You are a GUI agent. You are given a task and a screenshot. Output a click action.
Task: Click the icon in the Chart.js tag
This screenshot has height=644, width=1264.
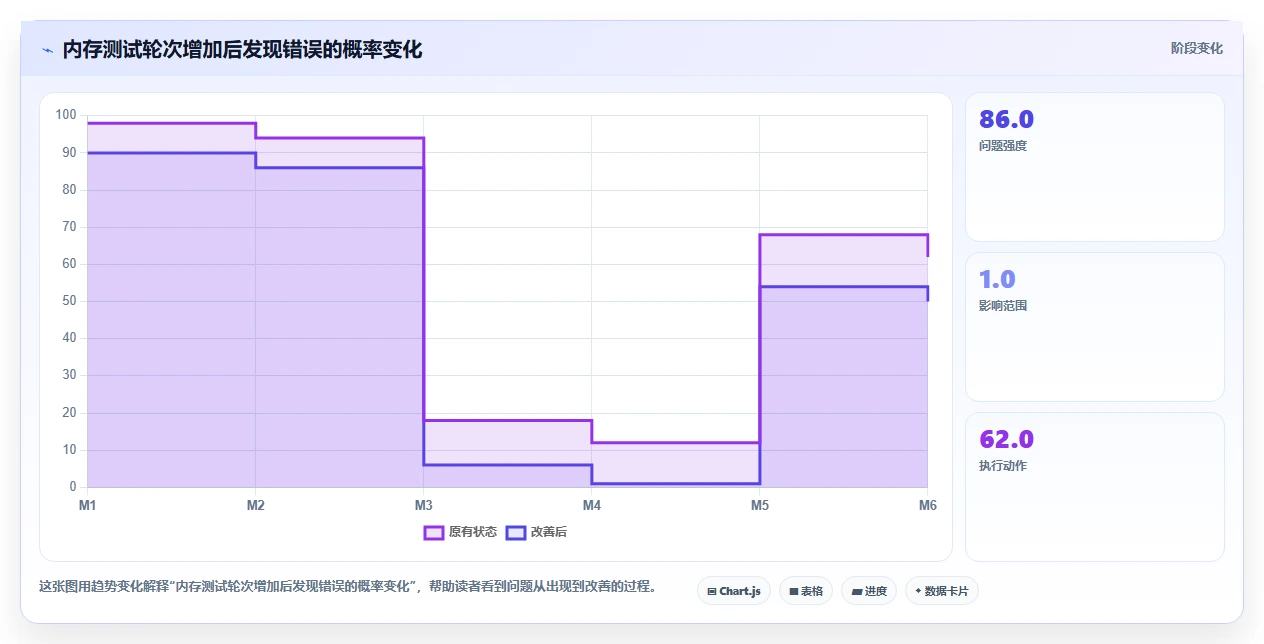(x=711, y=592)
